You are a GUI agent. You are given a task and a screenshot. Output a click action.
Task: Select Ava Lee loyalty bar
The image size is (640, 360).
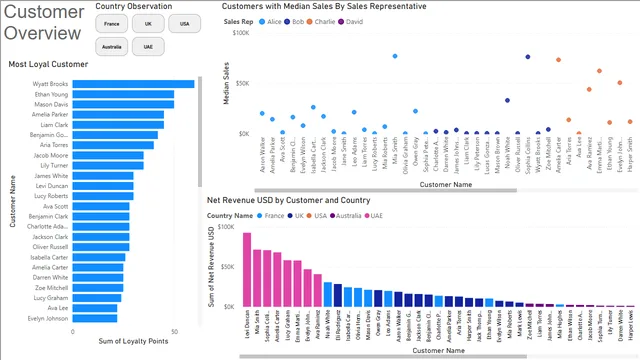pyautogui.click(x=95, y=308)
